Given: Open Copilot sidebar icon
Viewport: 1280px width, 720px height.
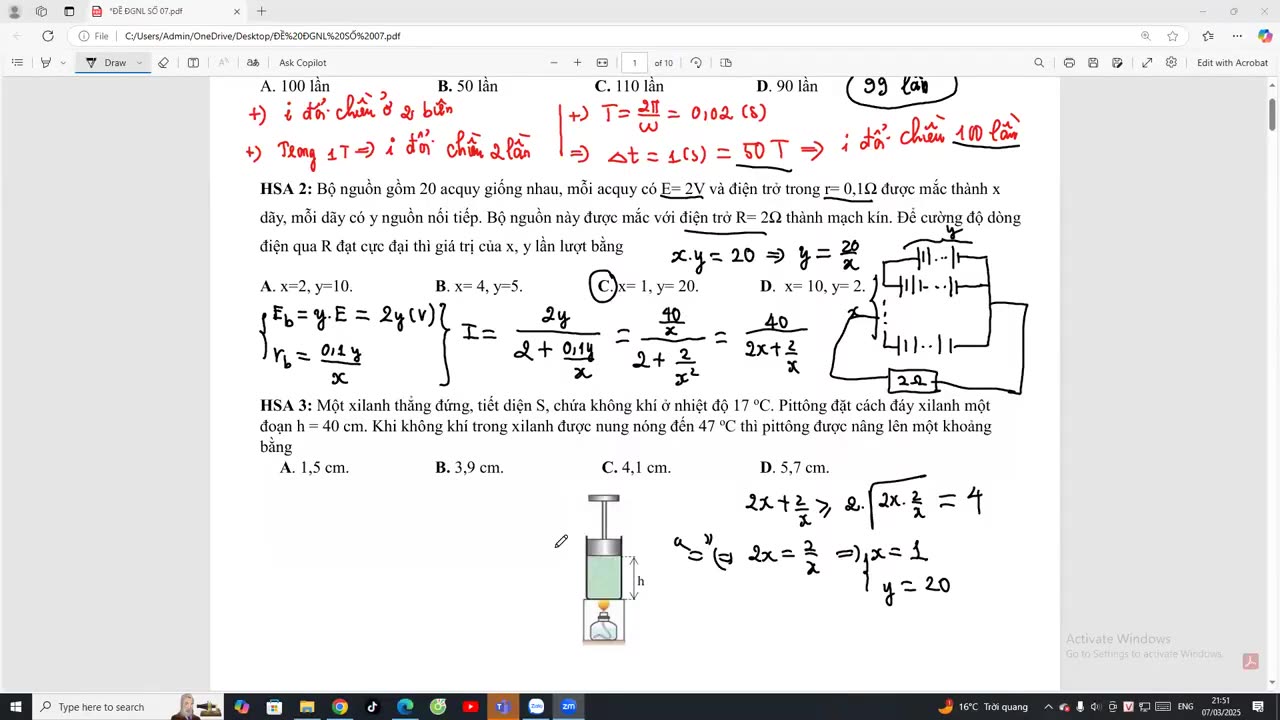Looking at the screenshot, I should (1265, 36).
